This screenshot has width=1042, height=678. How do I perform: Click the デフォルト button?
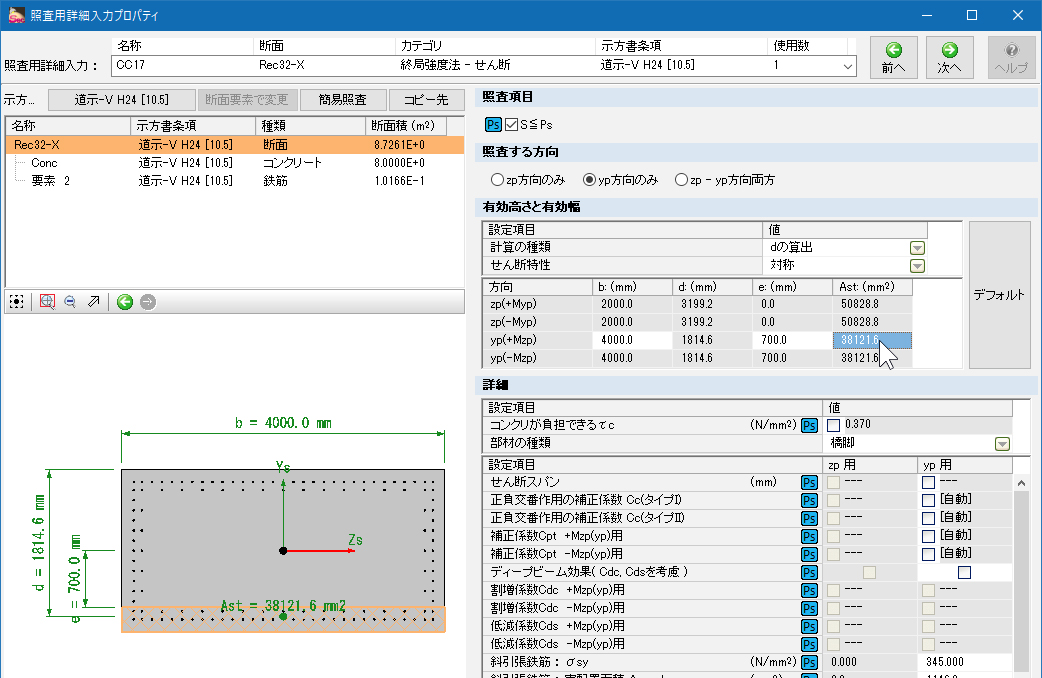pyautogui.click(x=999, y=295)
